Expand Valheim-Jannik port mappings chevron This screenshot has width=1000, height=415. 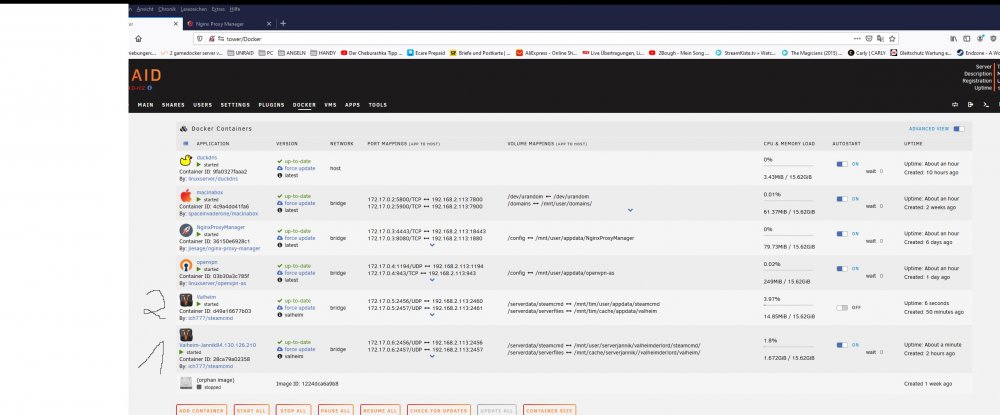[432, 356]
